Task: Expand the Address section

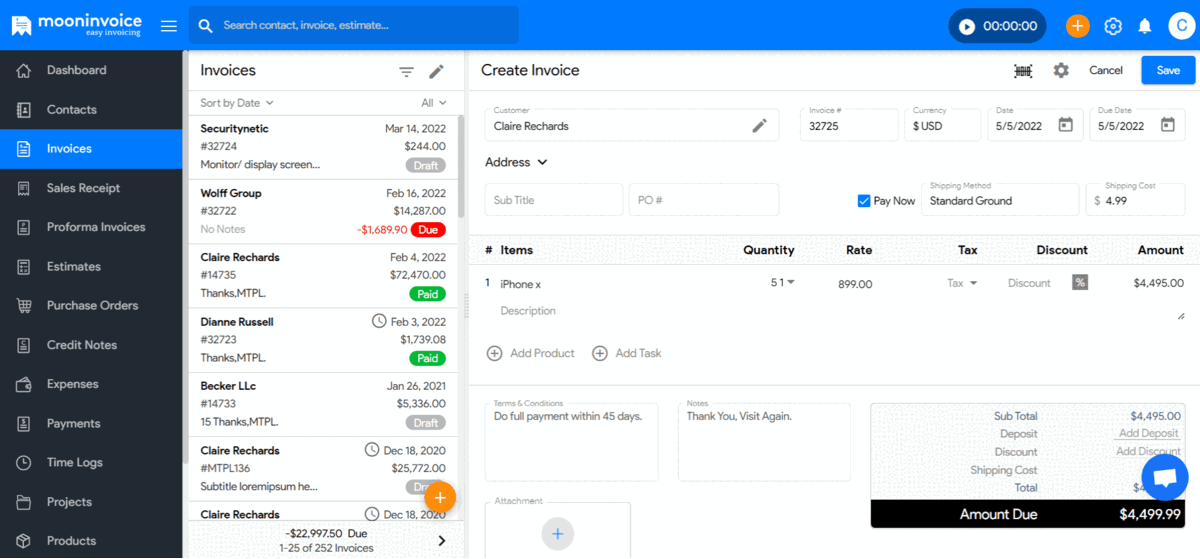Action: [x=517, y=162]
